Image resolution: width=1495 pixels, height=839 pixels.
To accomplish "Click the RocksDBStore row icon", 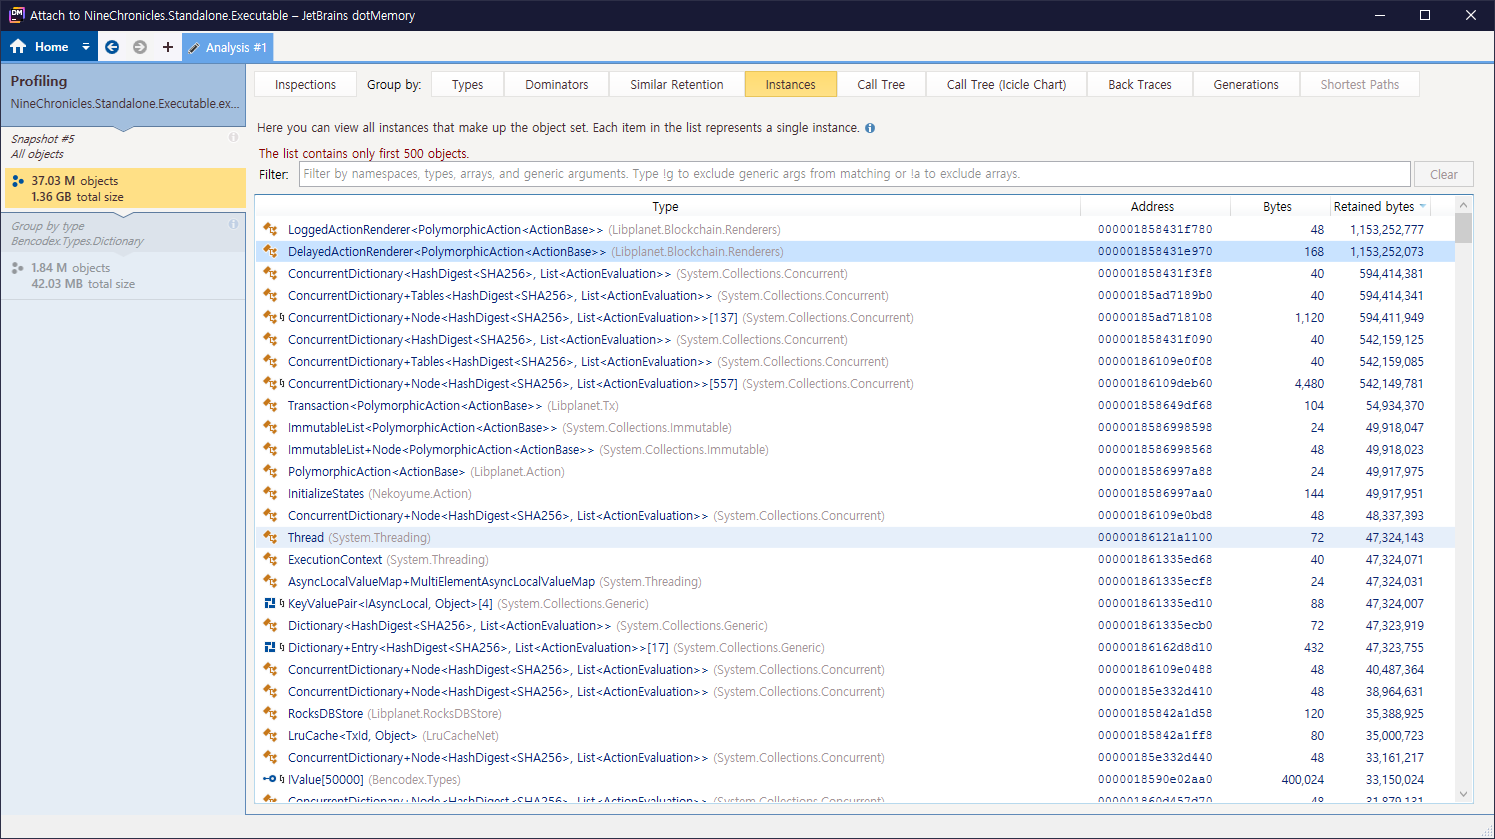I will pyautogui.click(x=270, y=713).
